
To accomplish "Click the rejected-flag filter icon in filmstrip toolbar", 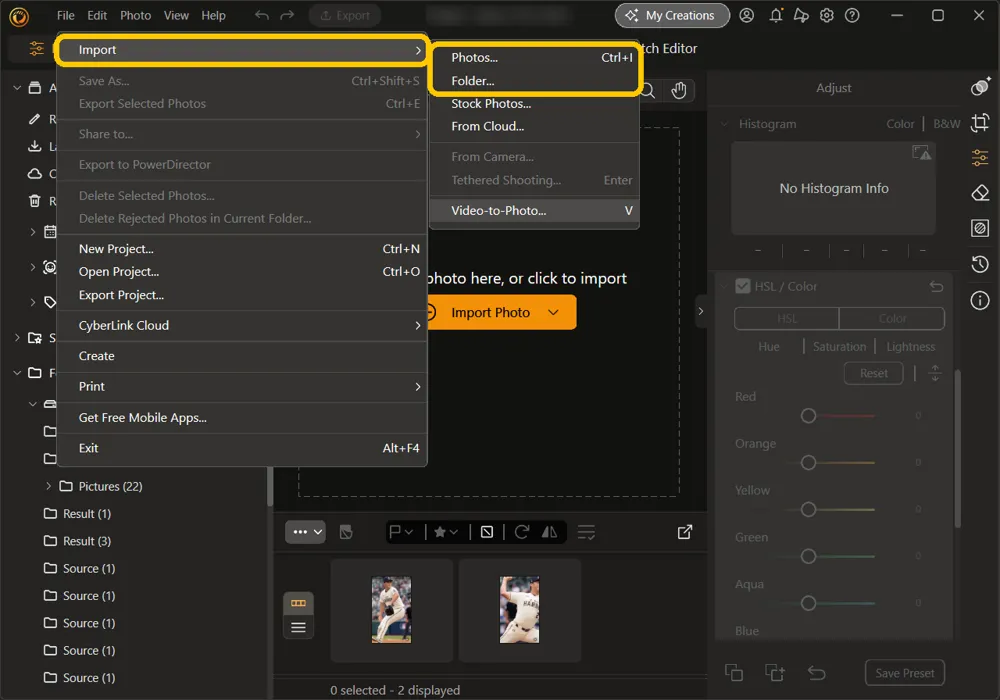I will tap(487, 532).
